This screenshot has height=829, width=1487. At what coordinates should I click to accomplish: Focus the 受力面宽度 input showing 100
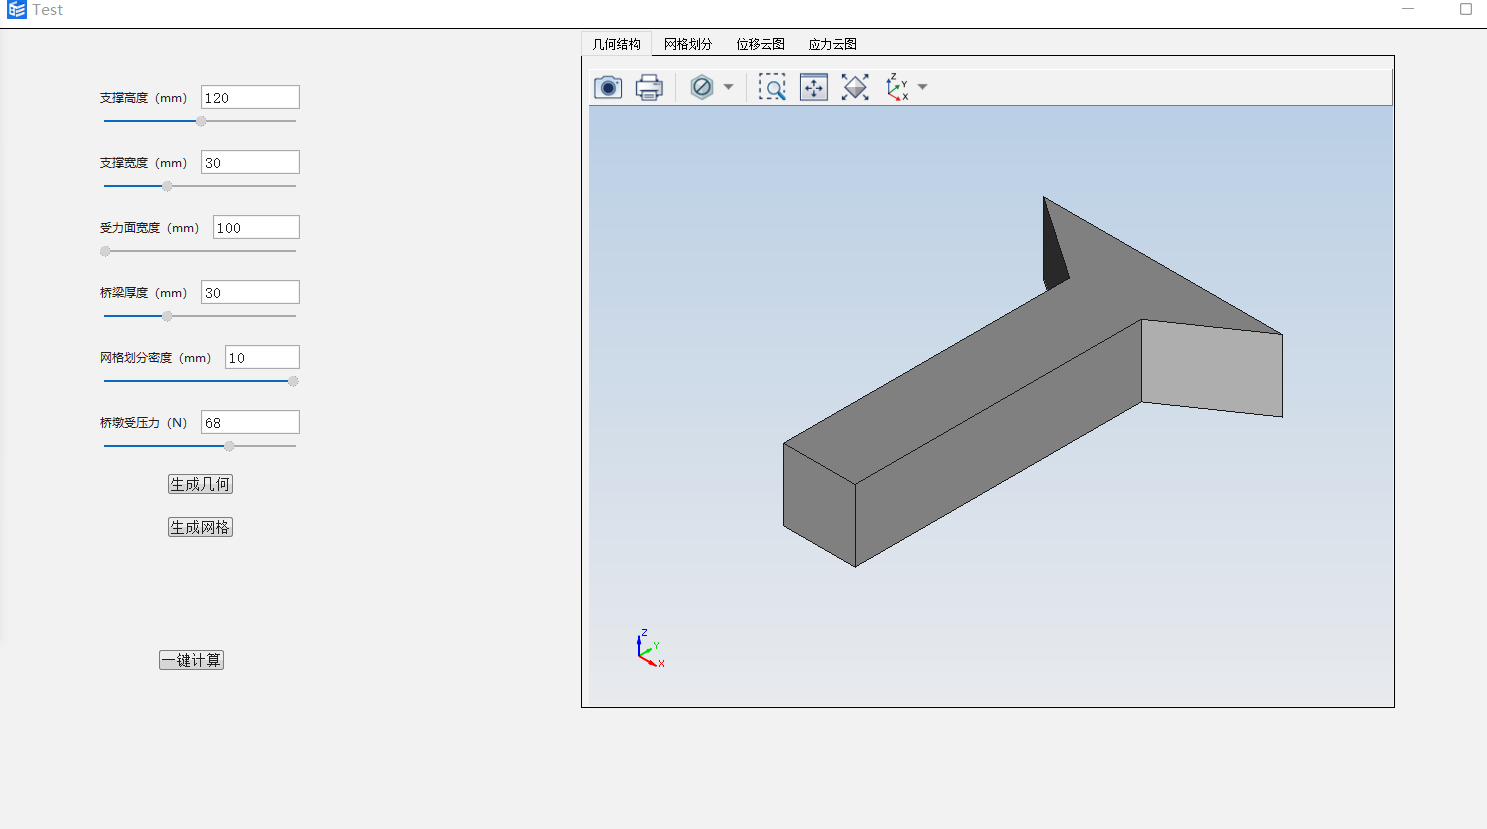[256, 227]
